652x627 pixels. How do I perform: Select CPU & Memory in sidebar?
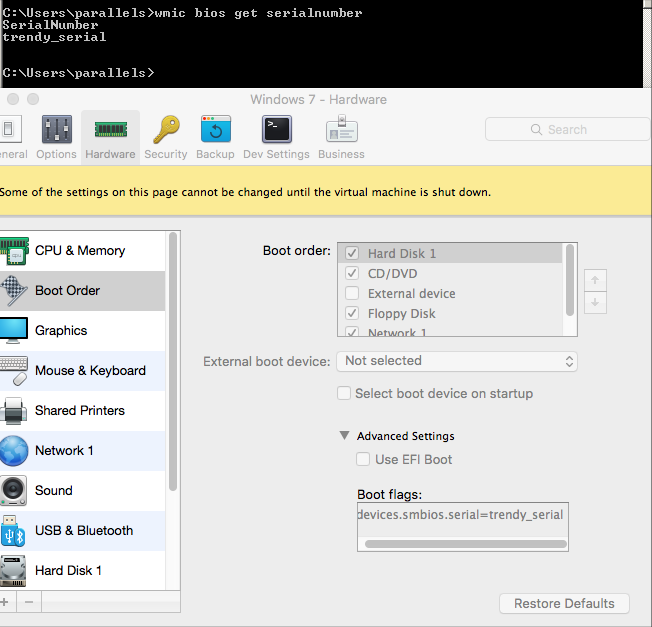click(x=82, y=251)
